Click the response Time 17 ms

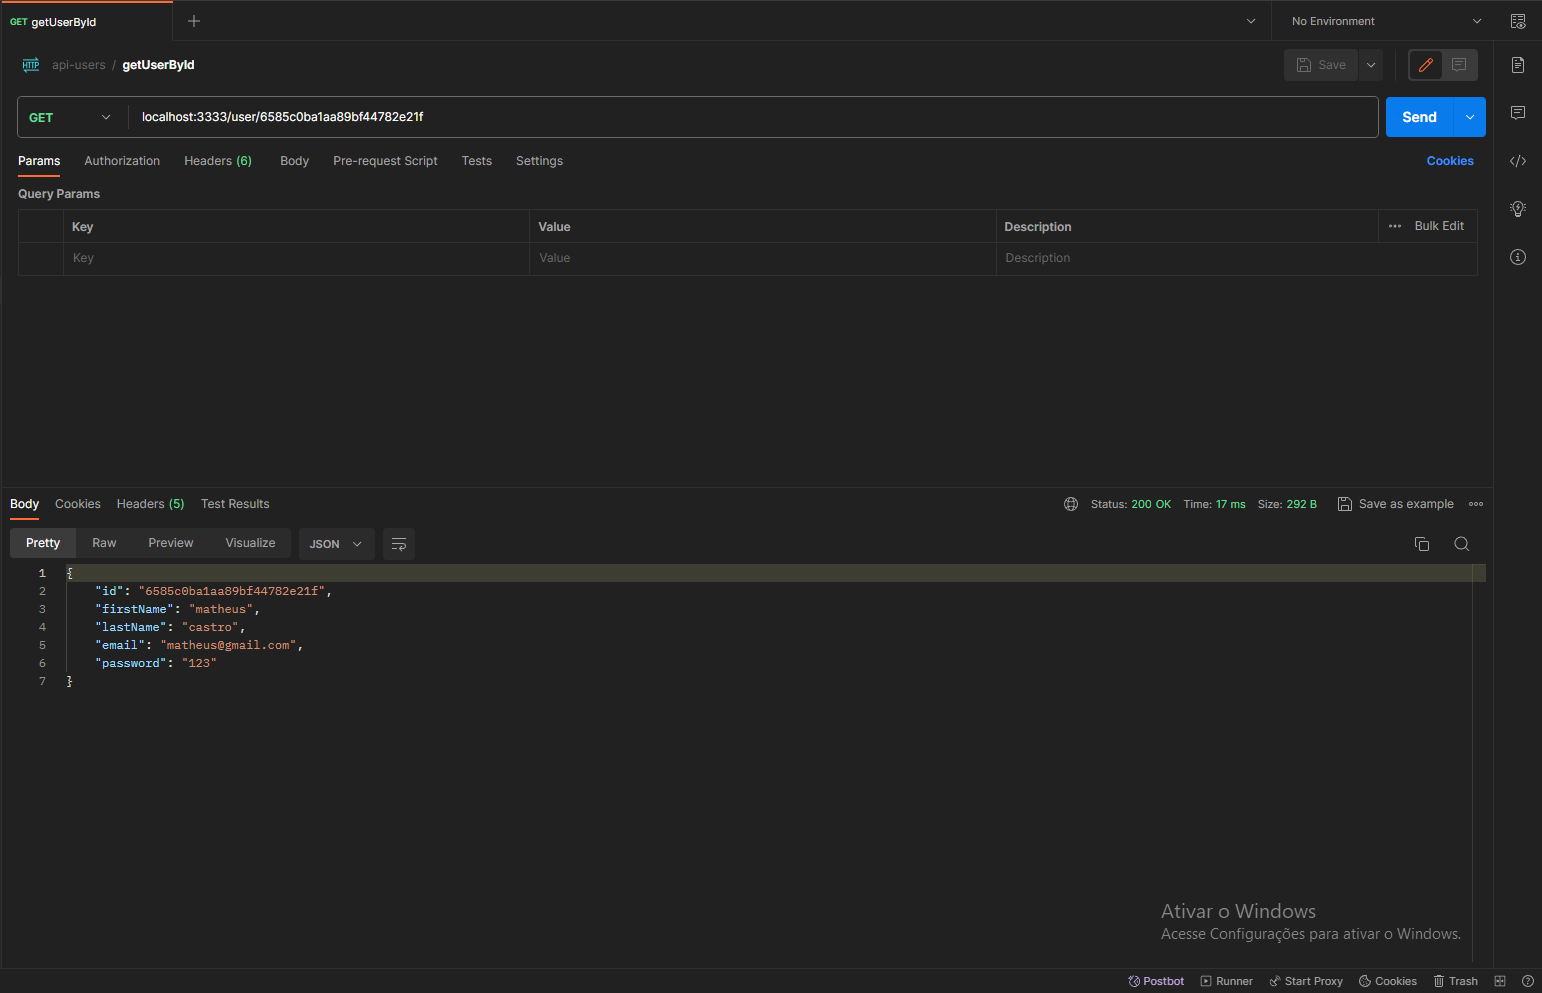(1214, 504)
